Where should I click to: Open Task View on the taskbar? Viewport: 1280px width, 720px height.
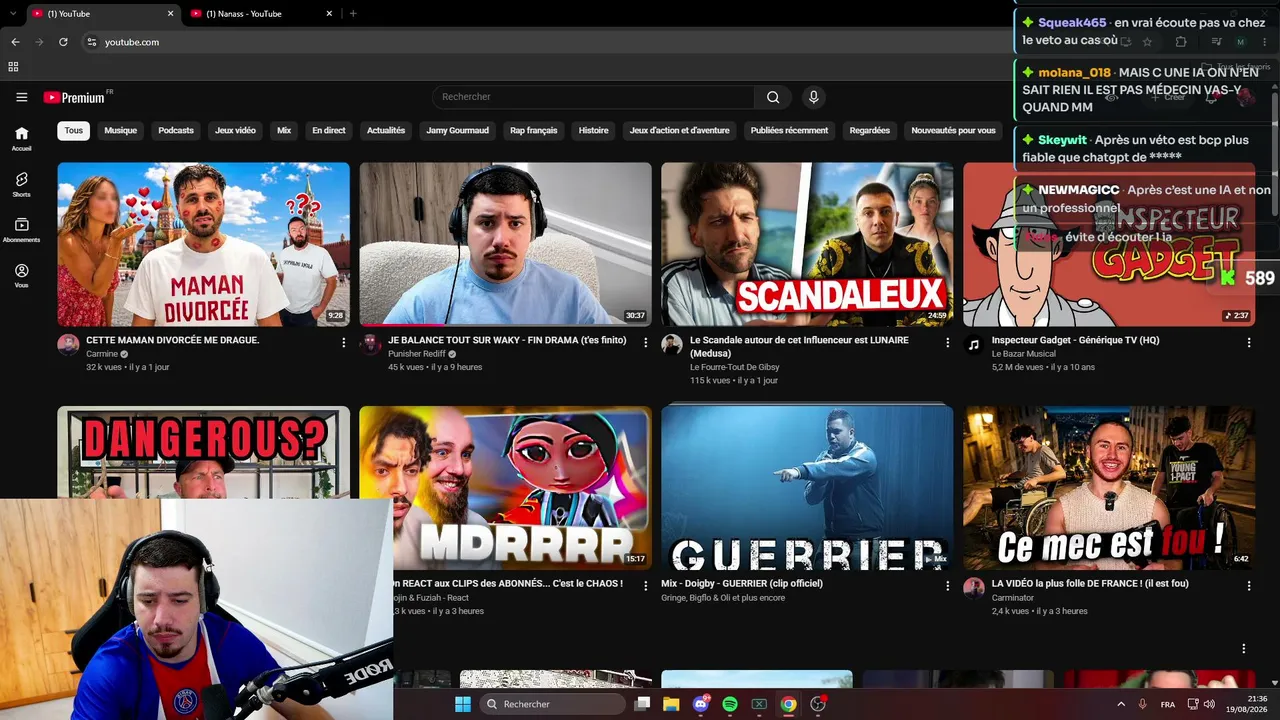click(x=642, y=704)
